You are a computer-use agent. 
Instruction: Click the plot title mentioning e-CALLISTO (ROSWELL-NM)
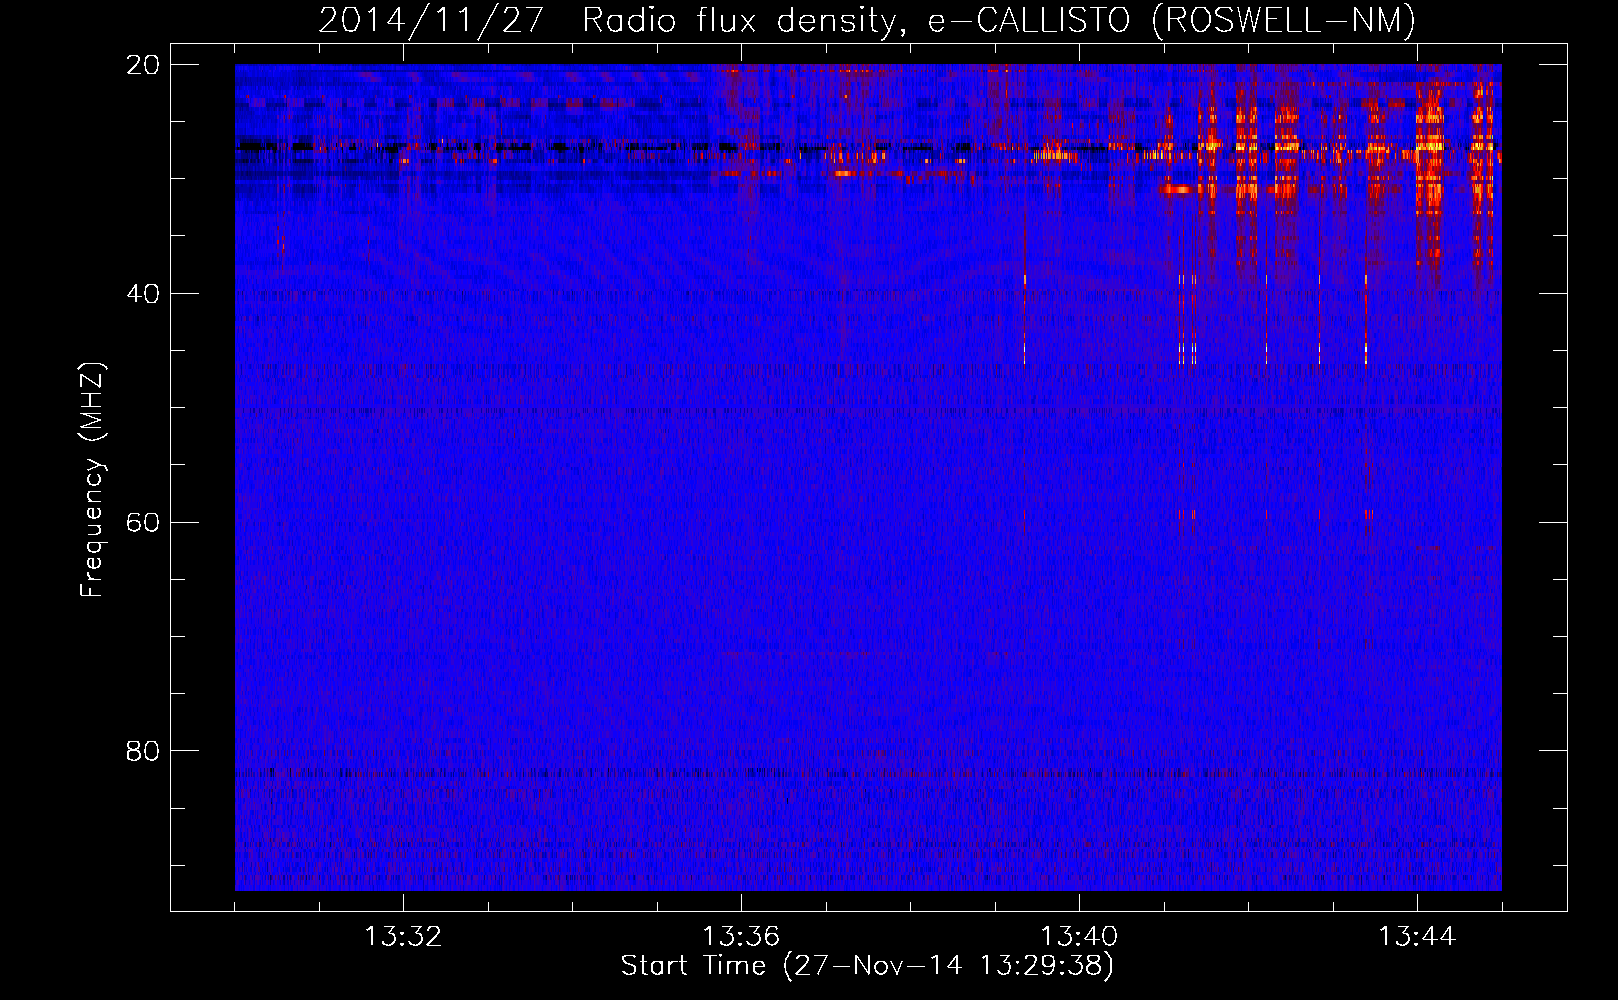pos(867,20)
